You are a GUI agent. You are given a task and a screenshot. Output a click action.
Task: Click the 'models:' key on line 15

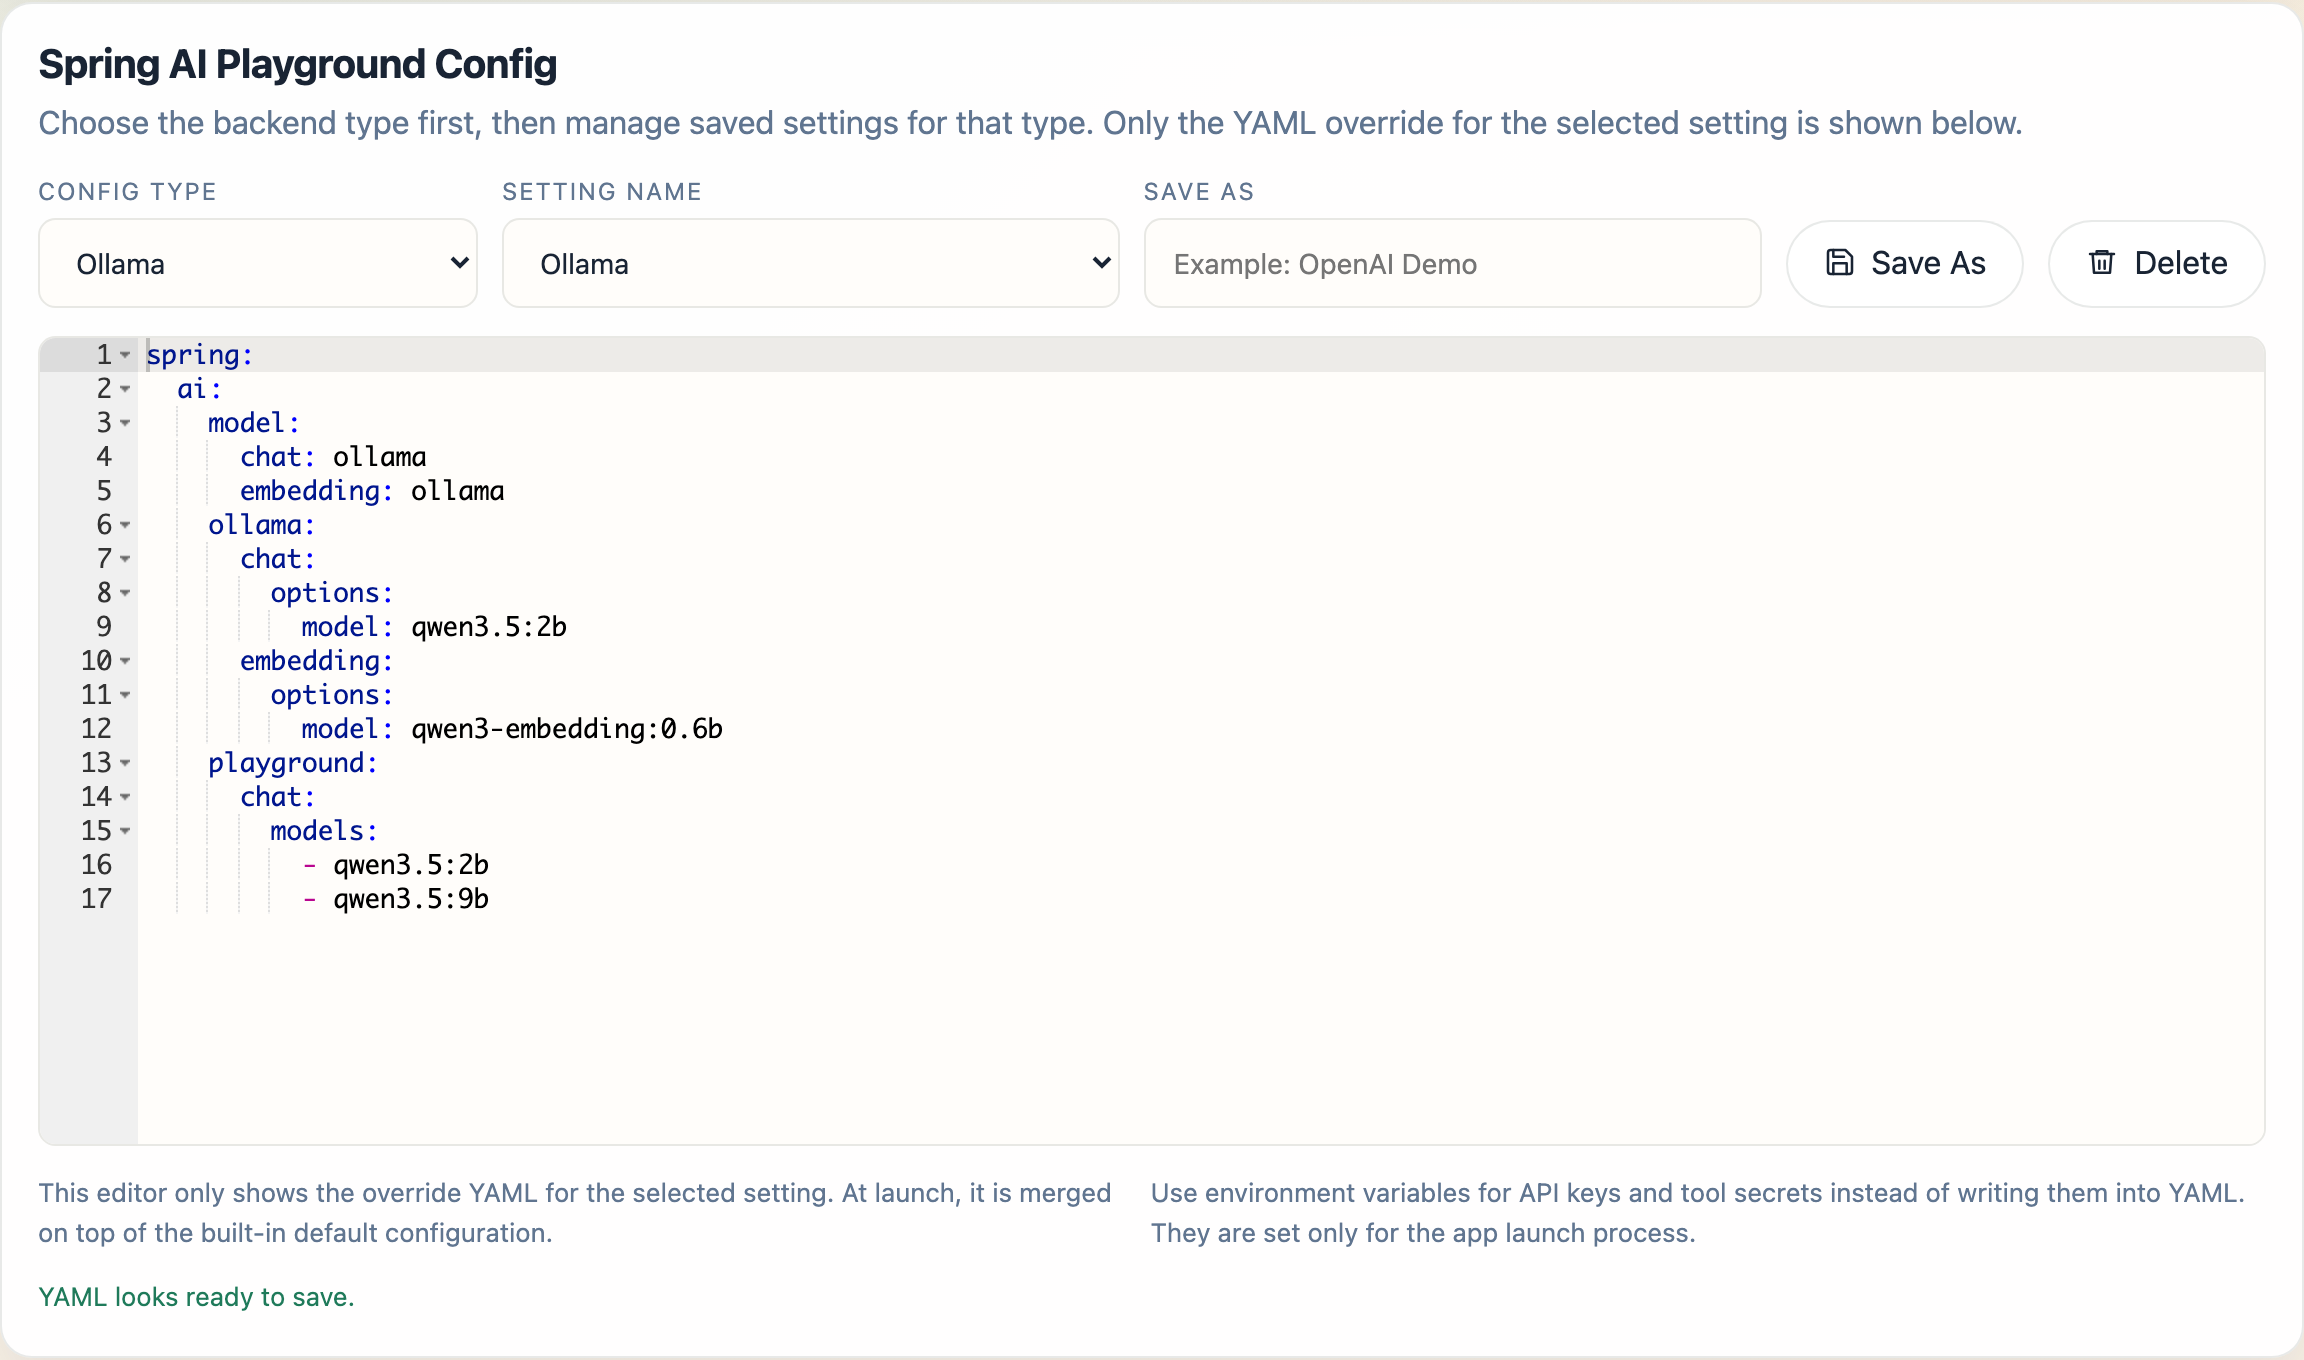tap(324, 831)
